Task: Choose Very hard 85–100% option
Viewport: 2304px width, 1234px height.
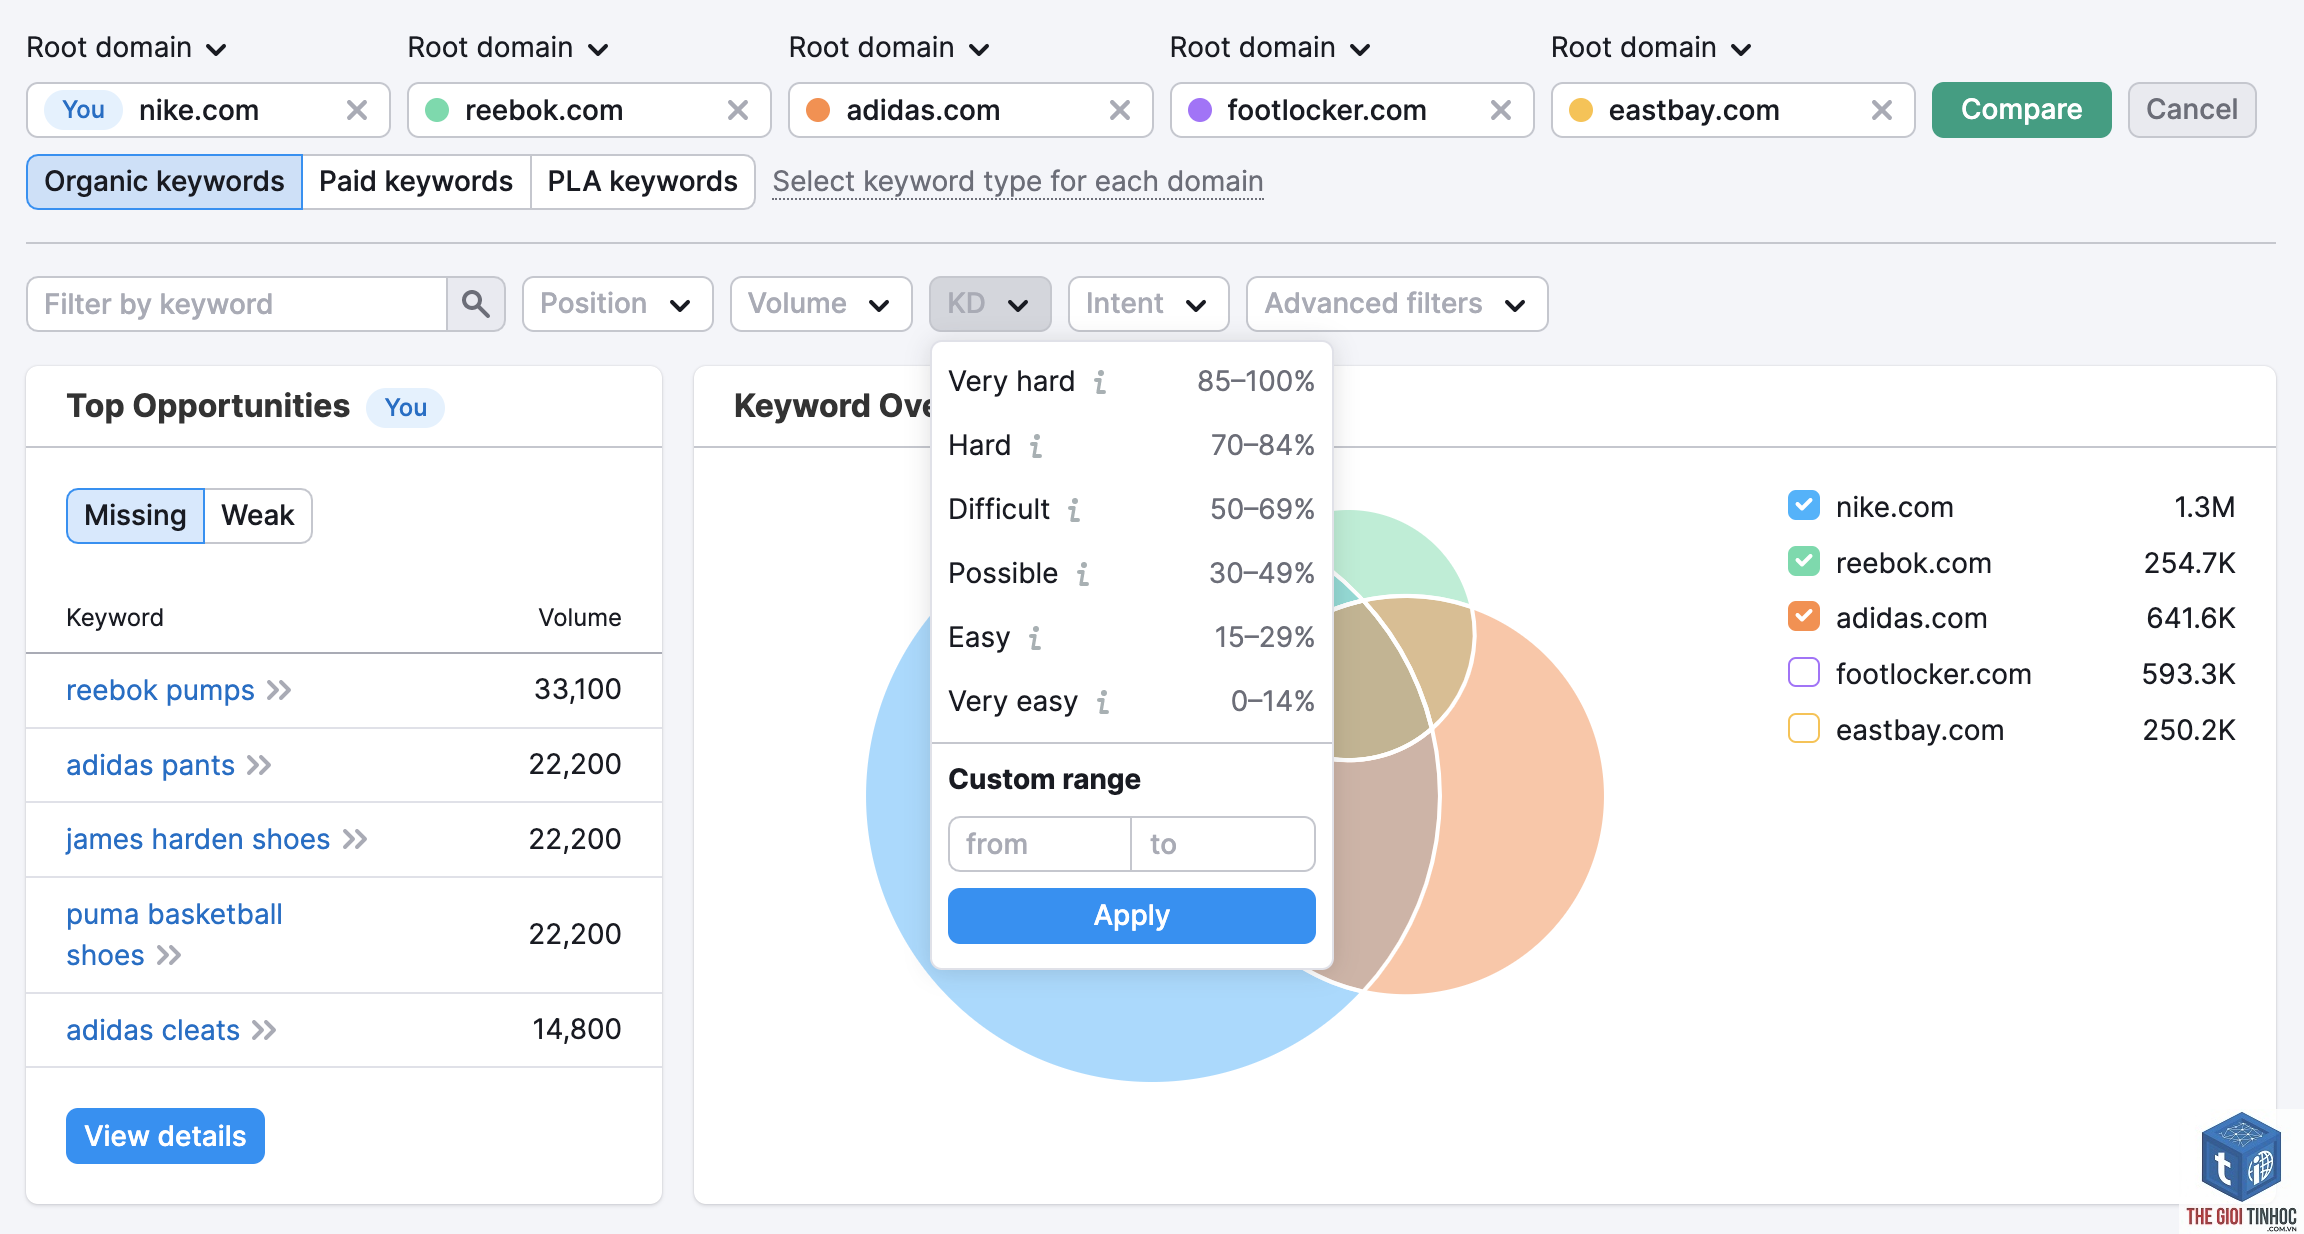Action: [1131, 382]
